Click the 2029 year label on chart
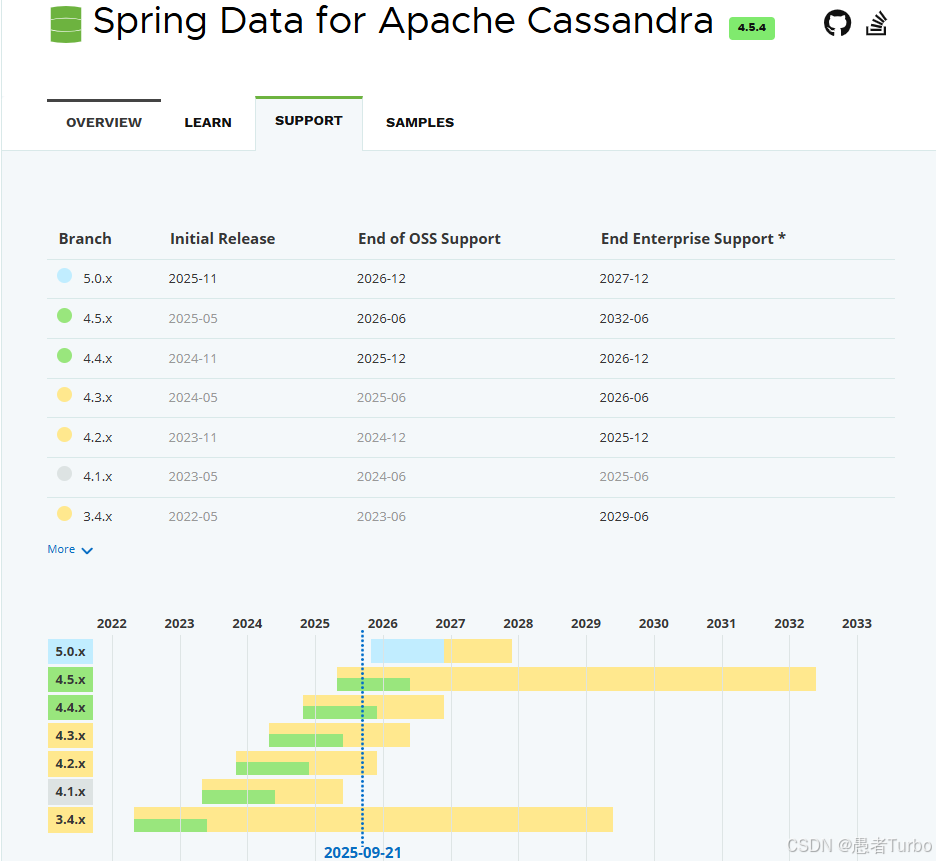The height and width of the screenshot is (861, 936). [x=586, y=623]
